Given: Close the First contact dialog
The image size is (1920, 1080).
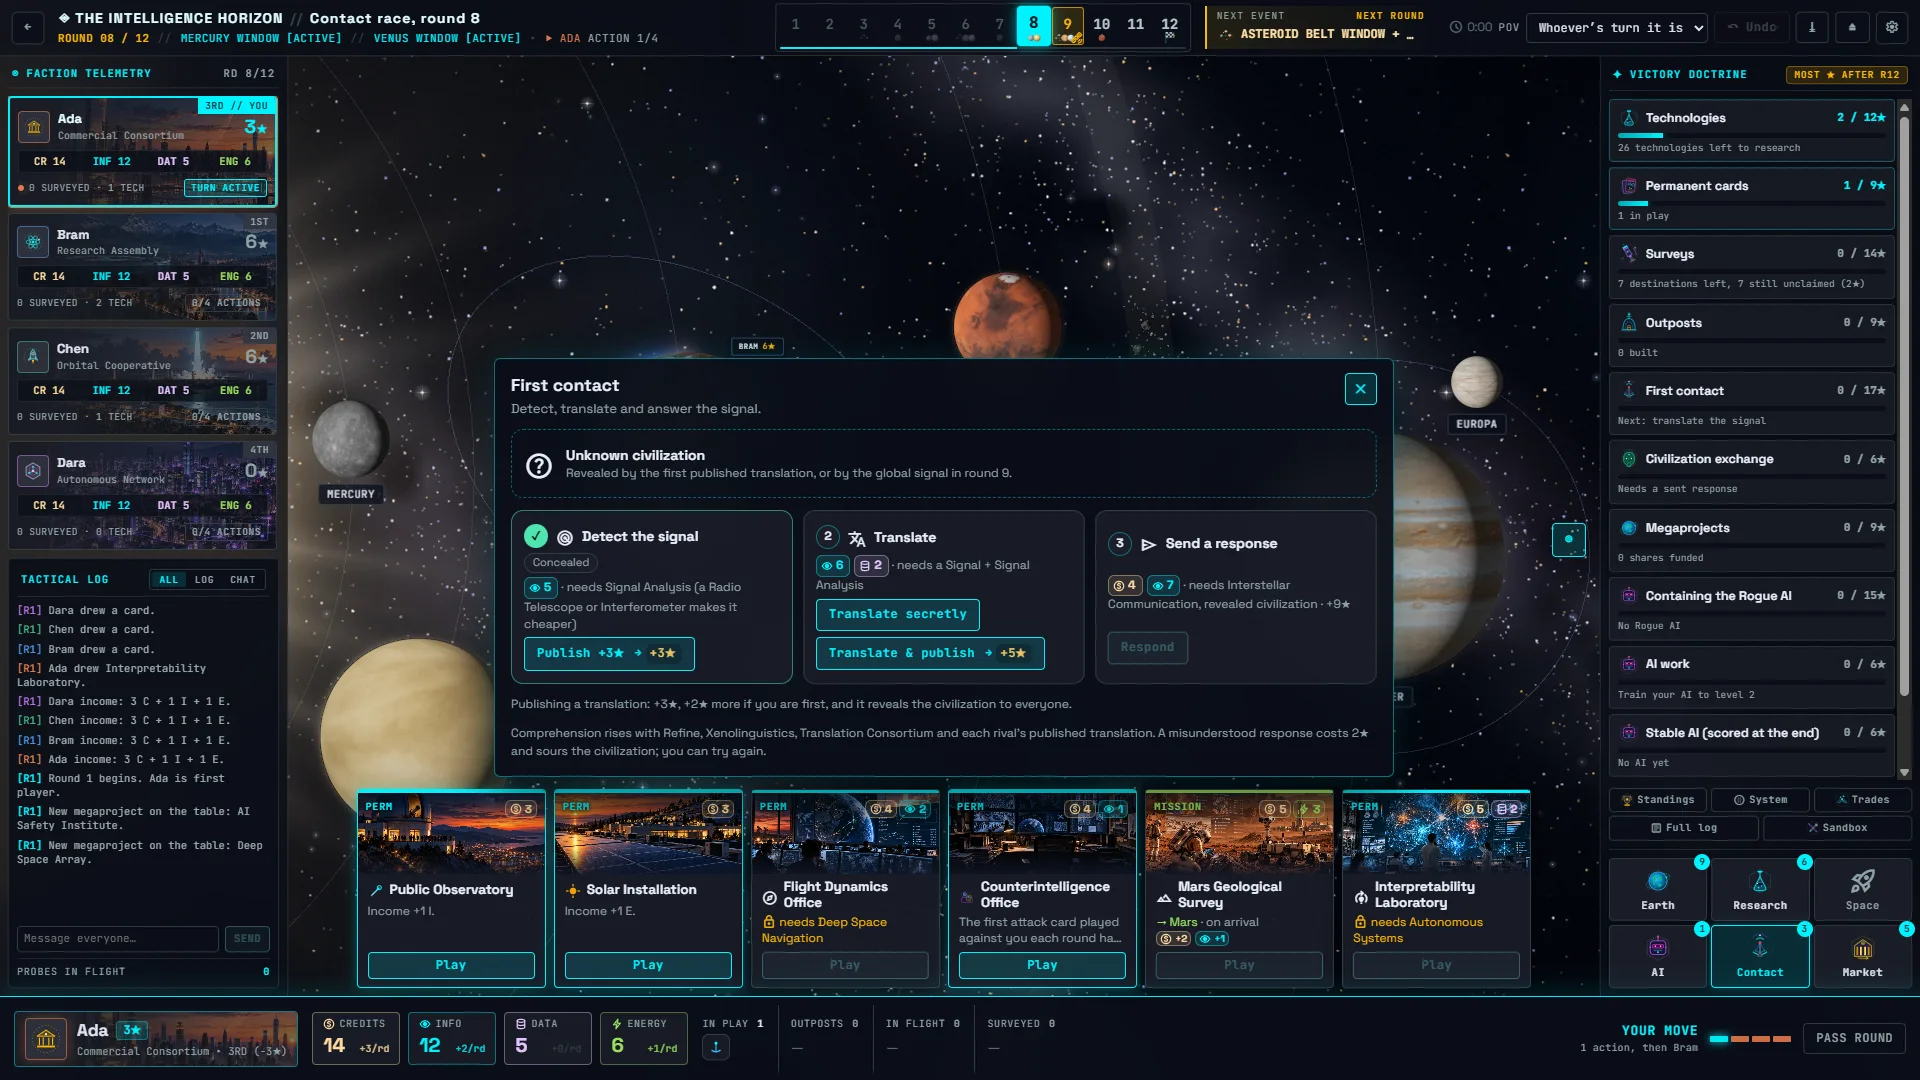Looking at the screenshot, I should (1360, 389).
